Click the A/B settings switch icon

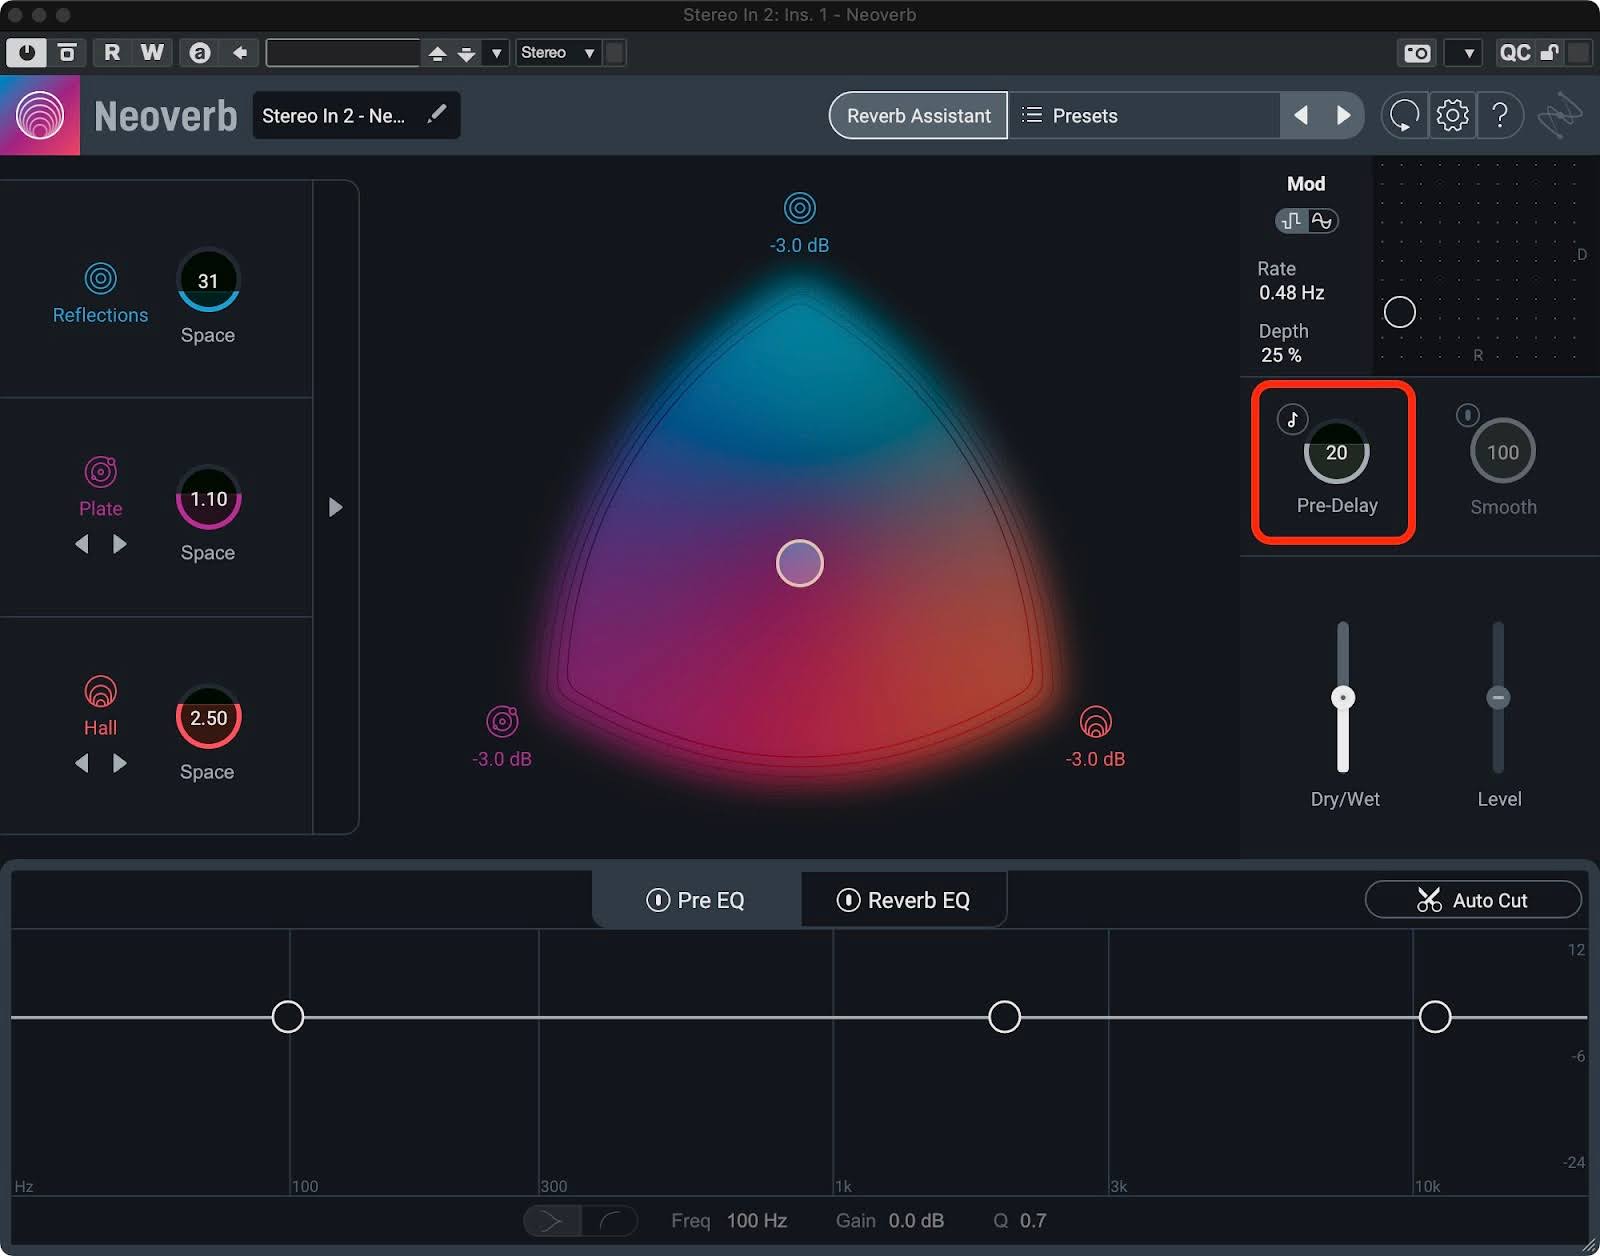(67, 52)
